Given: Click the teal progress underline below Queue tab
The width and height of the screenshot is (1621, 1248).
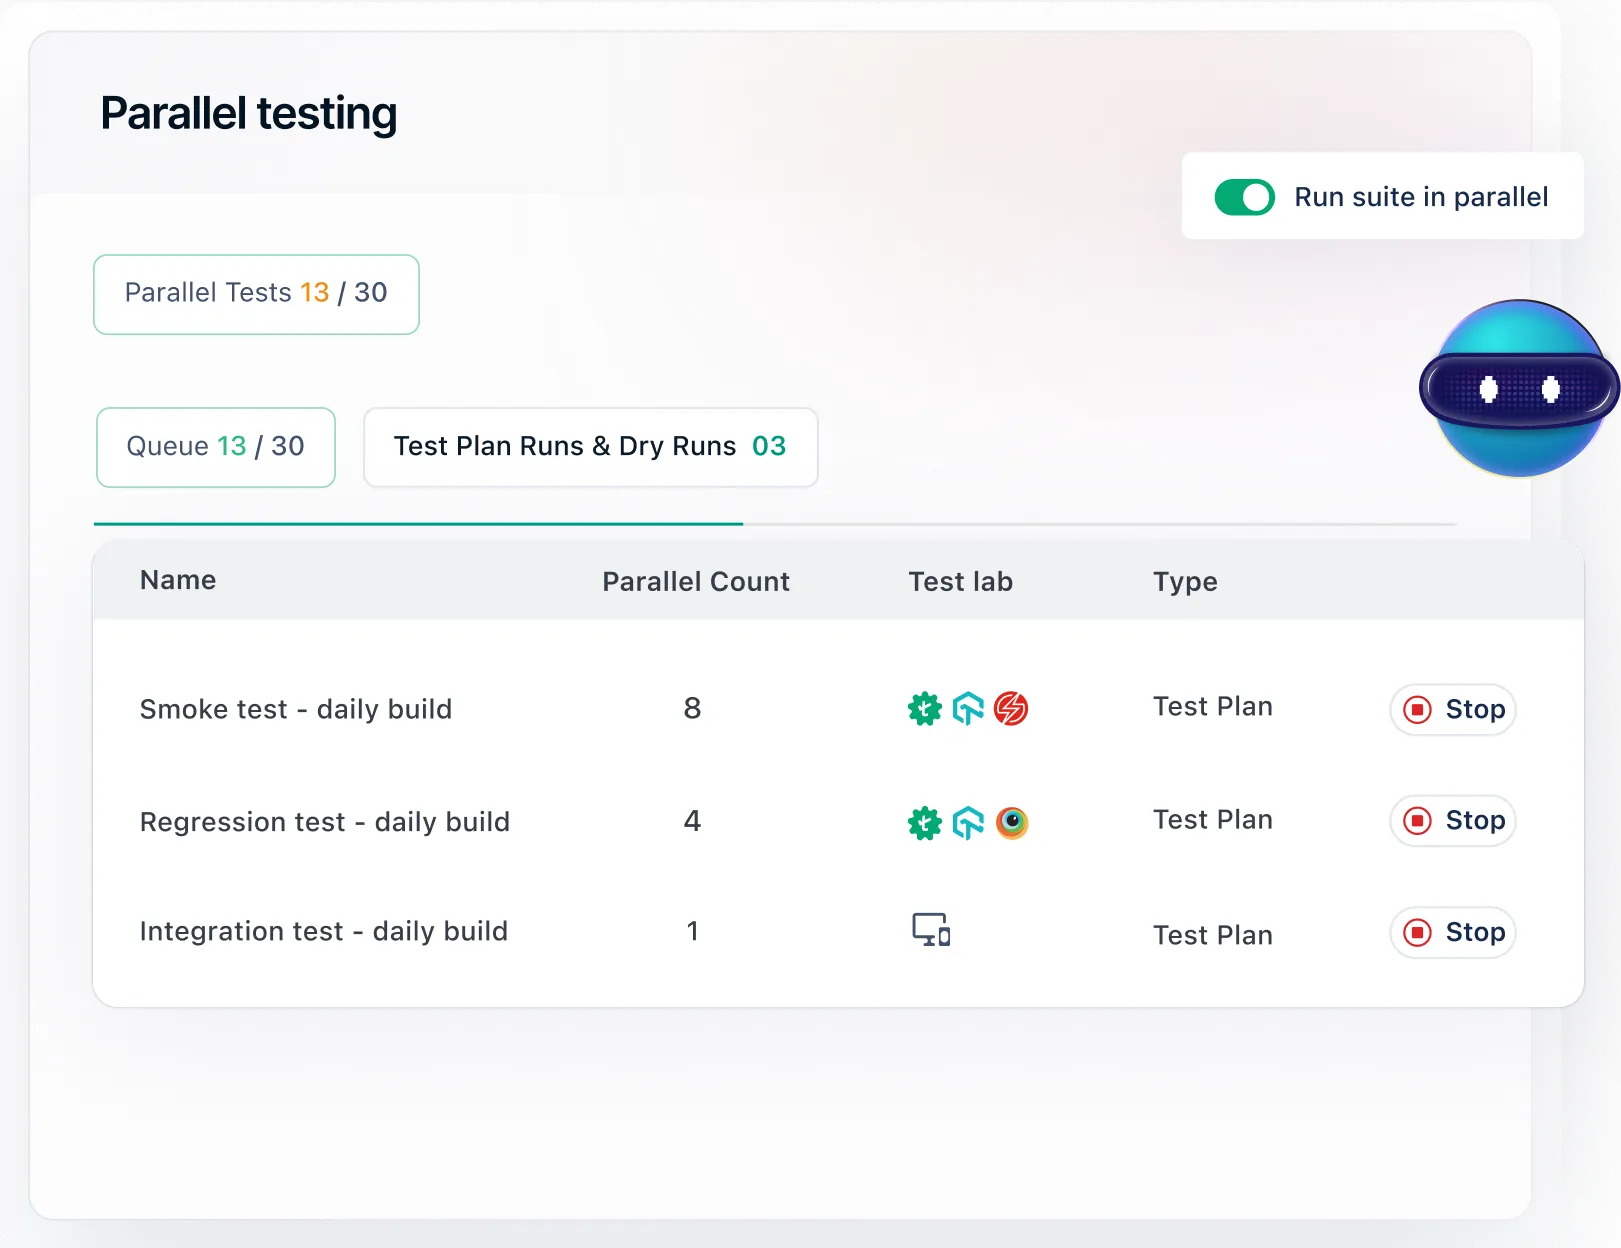Looking at the screenshot, I should coord(418,524).
